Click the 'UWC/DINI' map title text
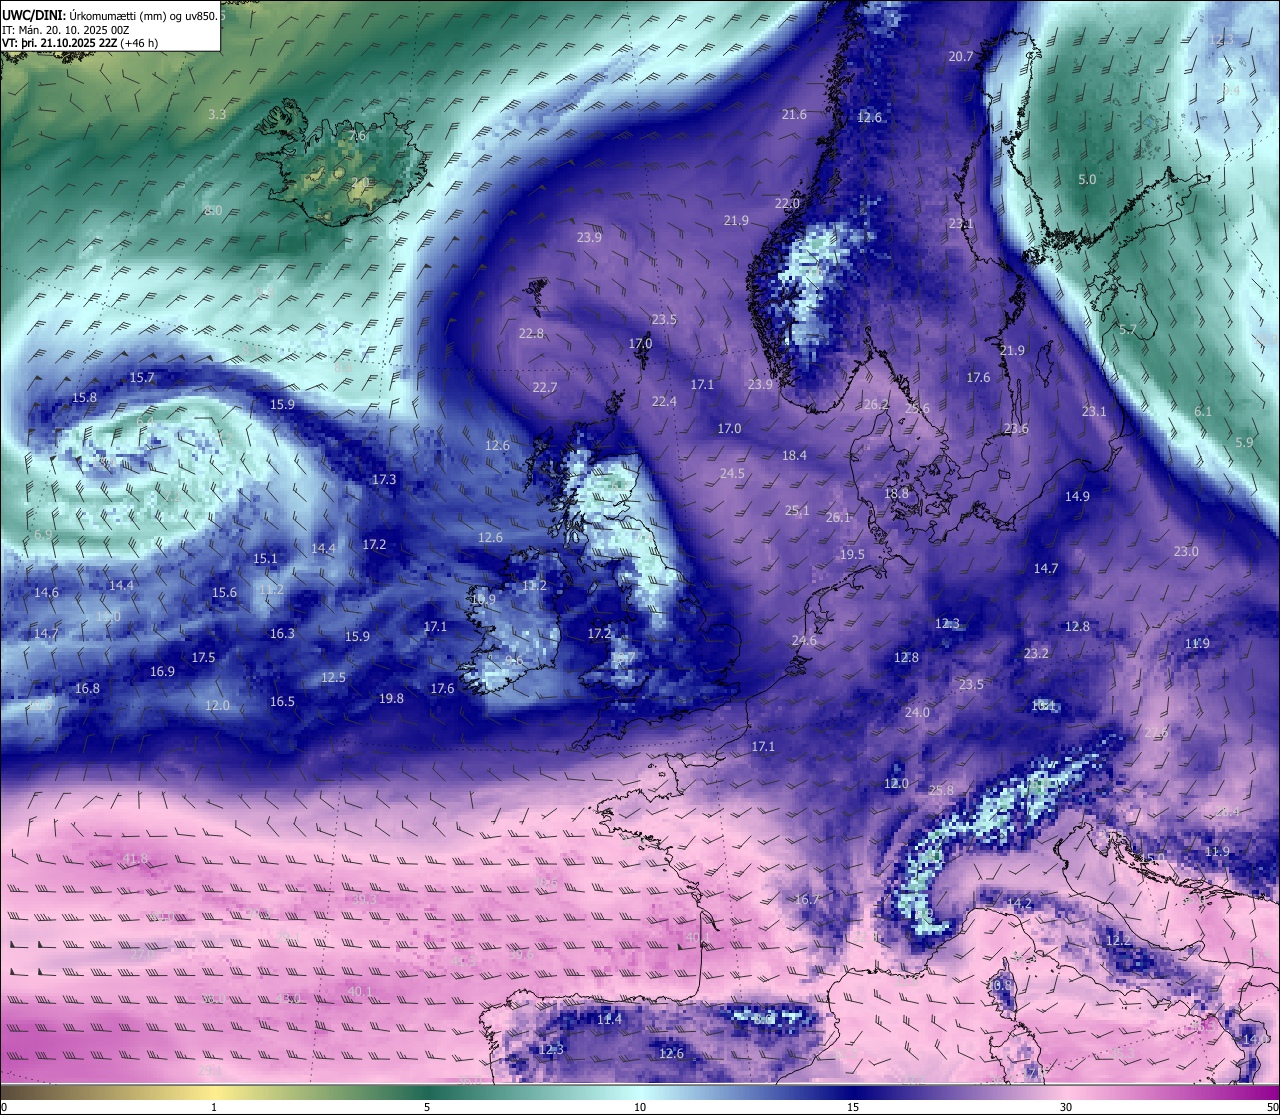The image size is (1280, 1115). 33,17
